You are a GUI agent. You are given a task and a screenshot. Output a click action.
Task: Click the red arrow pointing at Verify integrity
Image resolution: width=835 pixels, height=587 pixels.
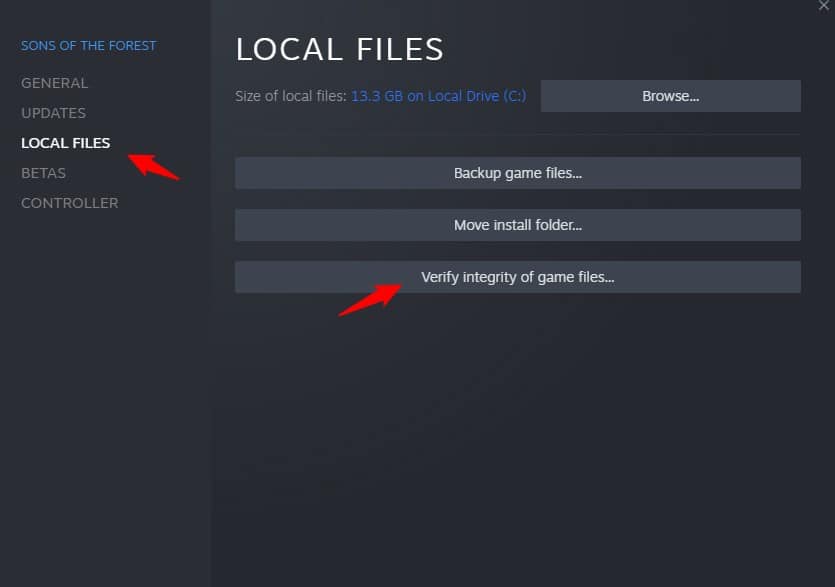[370, 299]
